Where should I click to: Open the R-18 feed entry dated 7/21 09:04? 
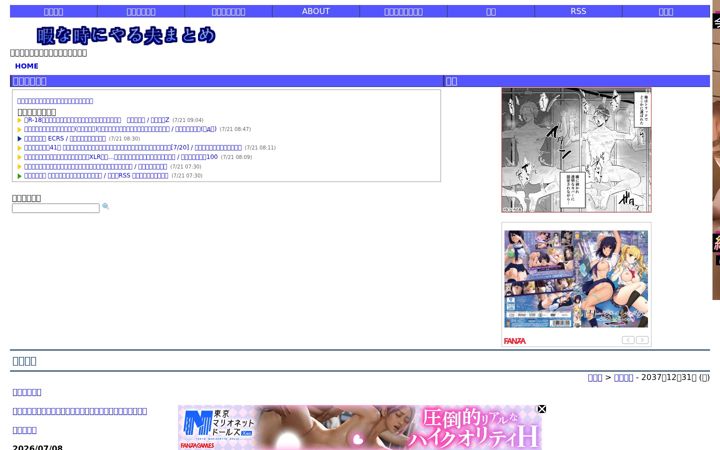pyautogui.click(x=96, y=120)
